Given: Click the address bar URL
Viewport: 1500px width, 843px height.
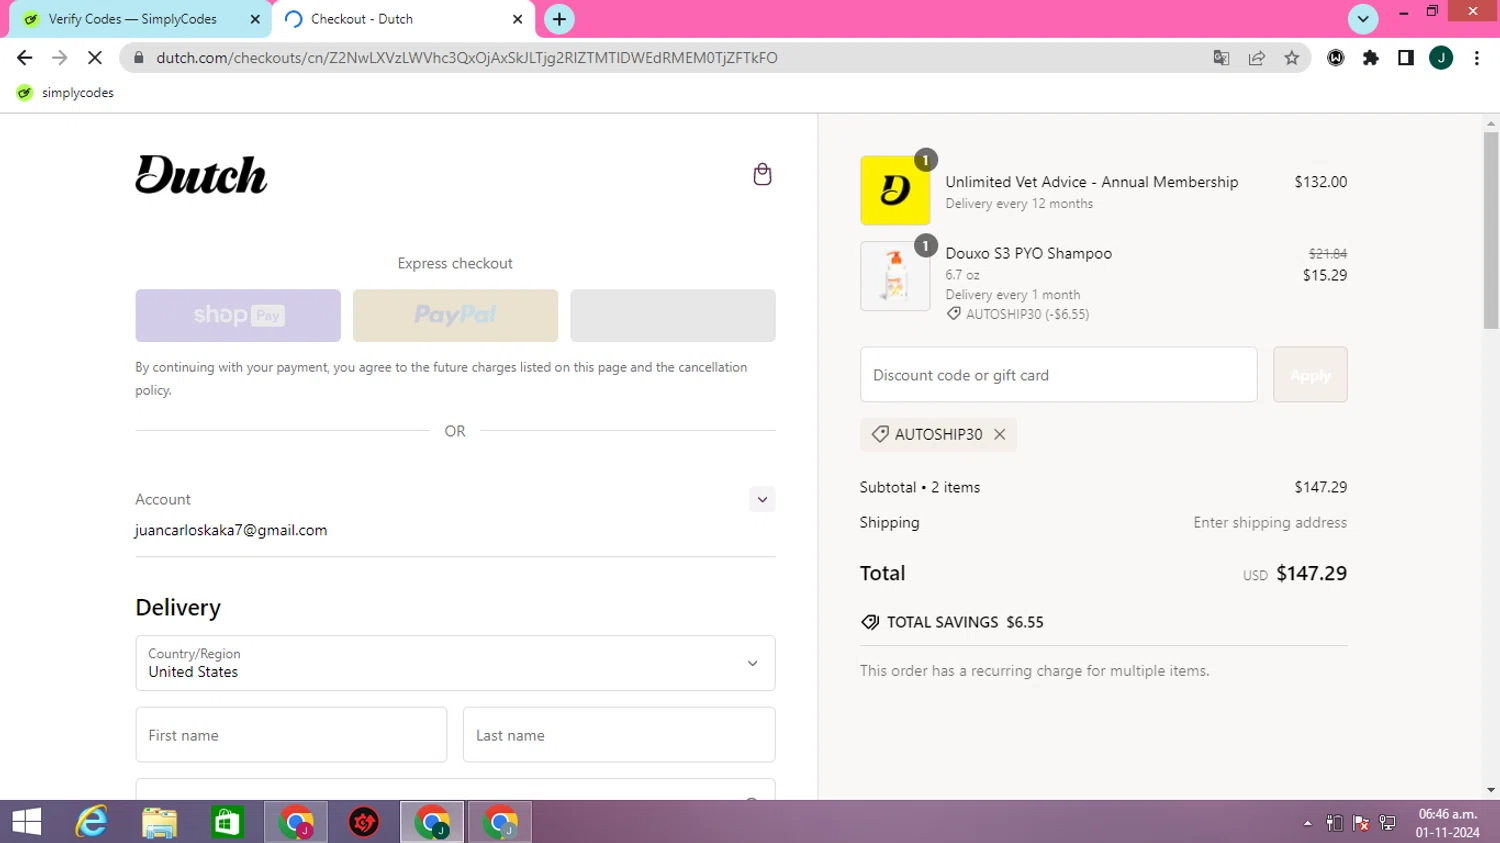Looking at the screenshot, I should point(467,58).
